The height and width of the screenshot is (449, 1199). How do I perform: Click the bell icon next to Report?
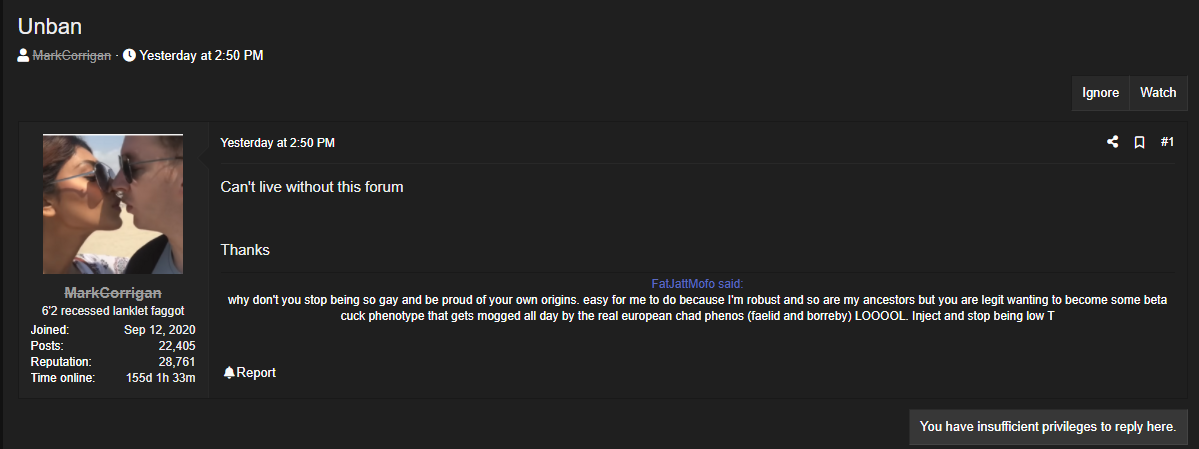point(229,373)
